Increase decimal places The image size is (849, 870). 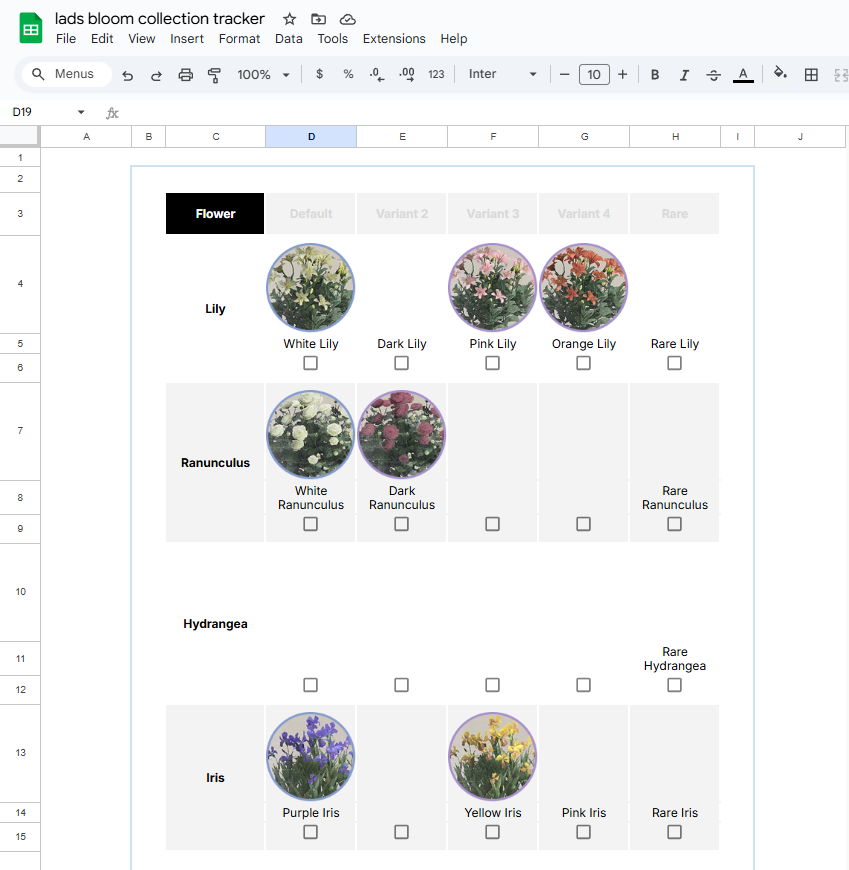point(407,74)
